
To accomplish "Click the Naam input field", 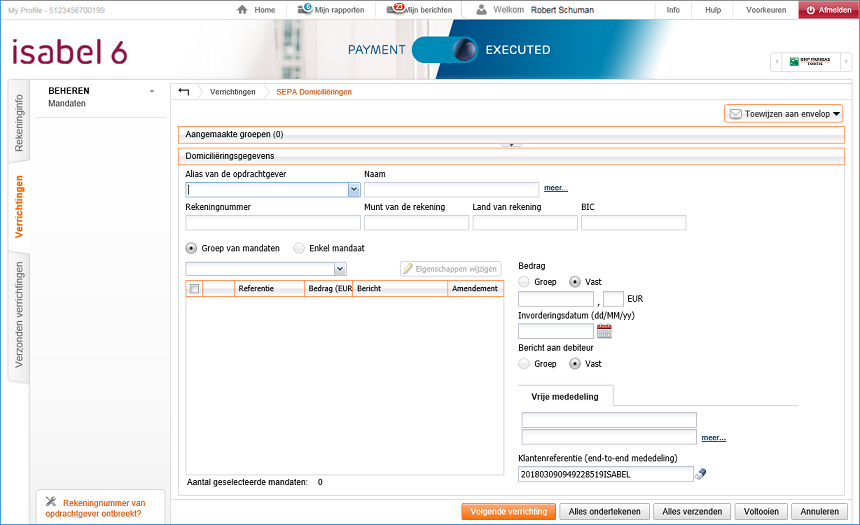I will click(x=451, y=190).
